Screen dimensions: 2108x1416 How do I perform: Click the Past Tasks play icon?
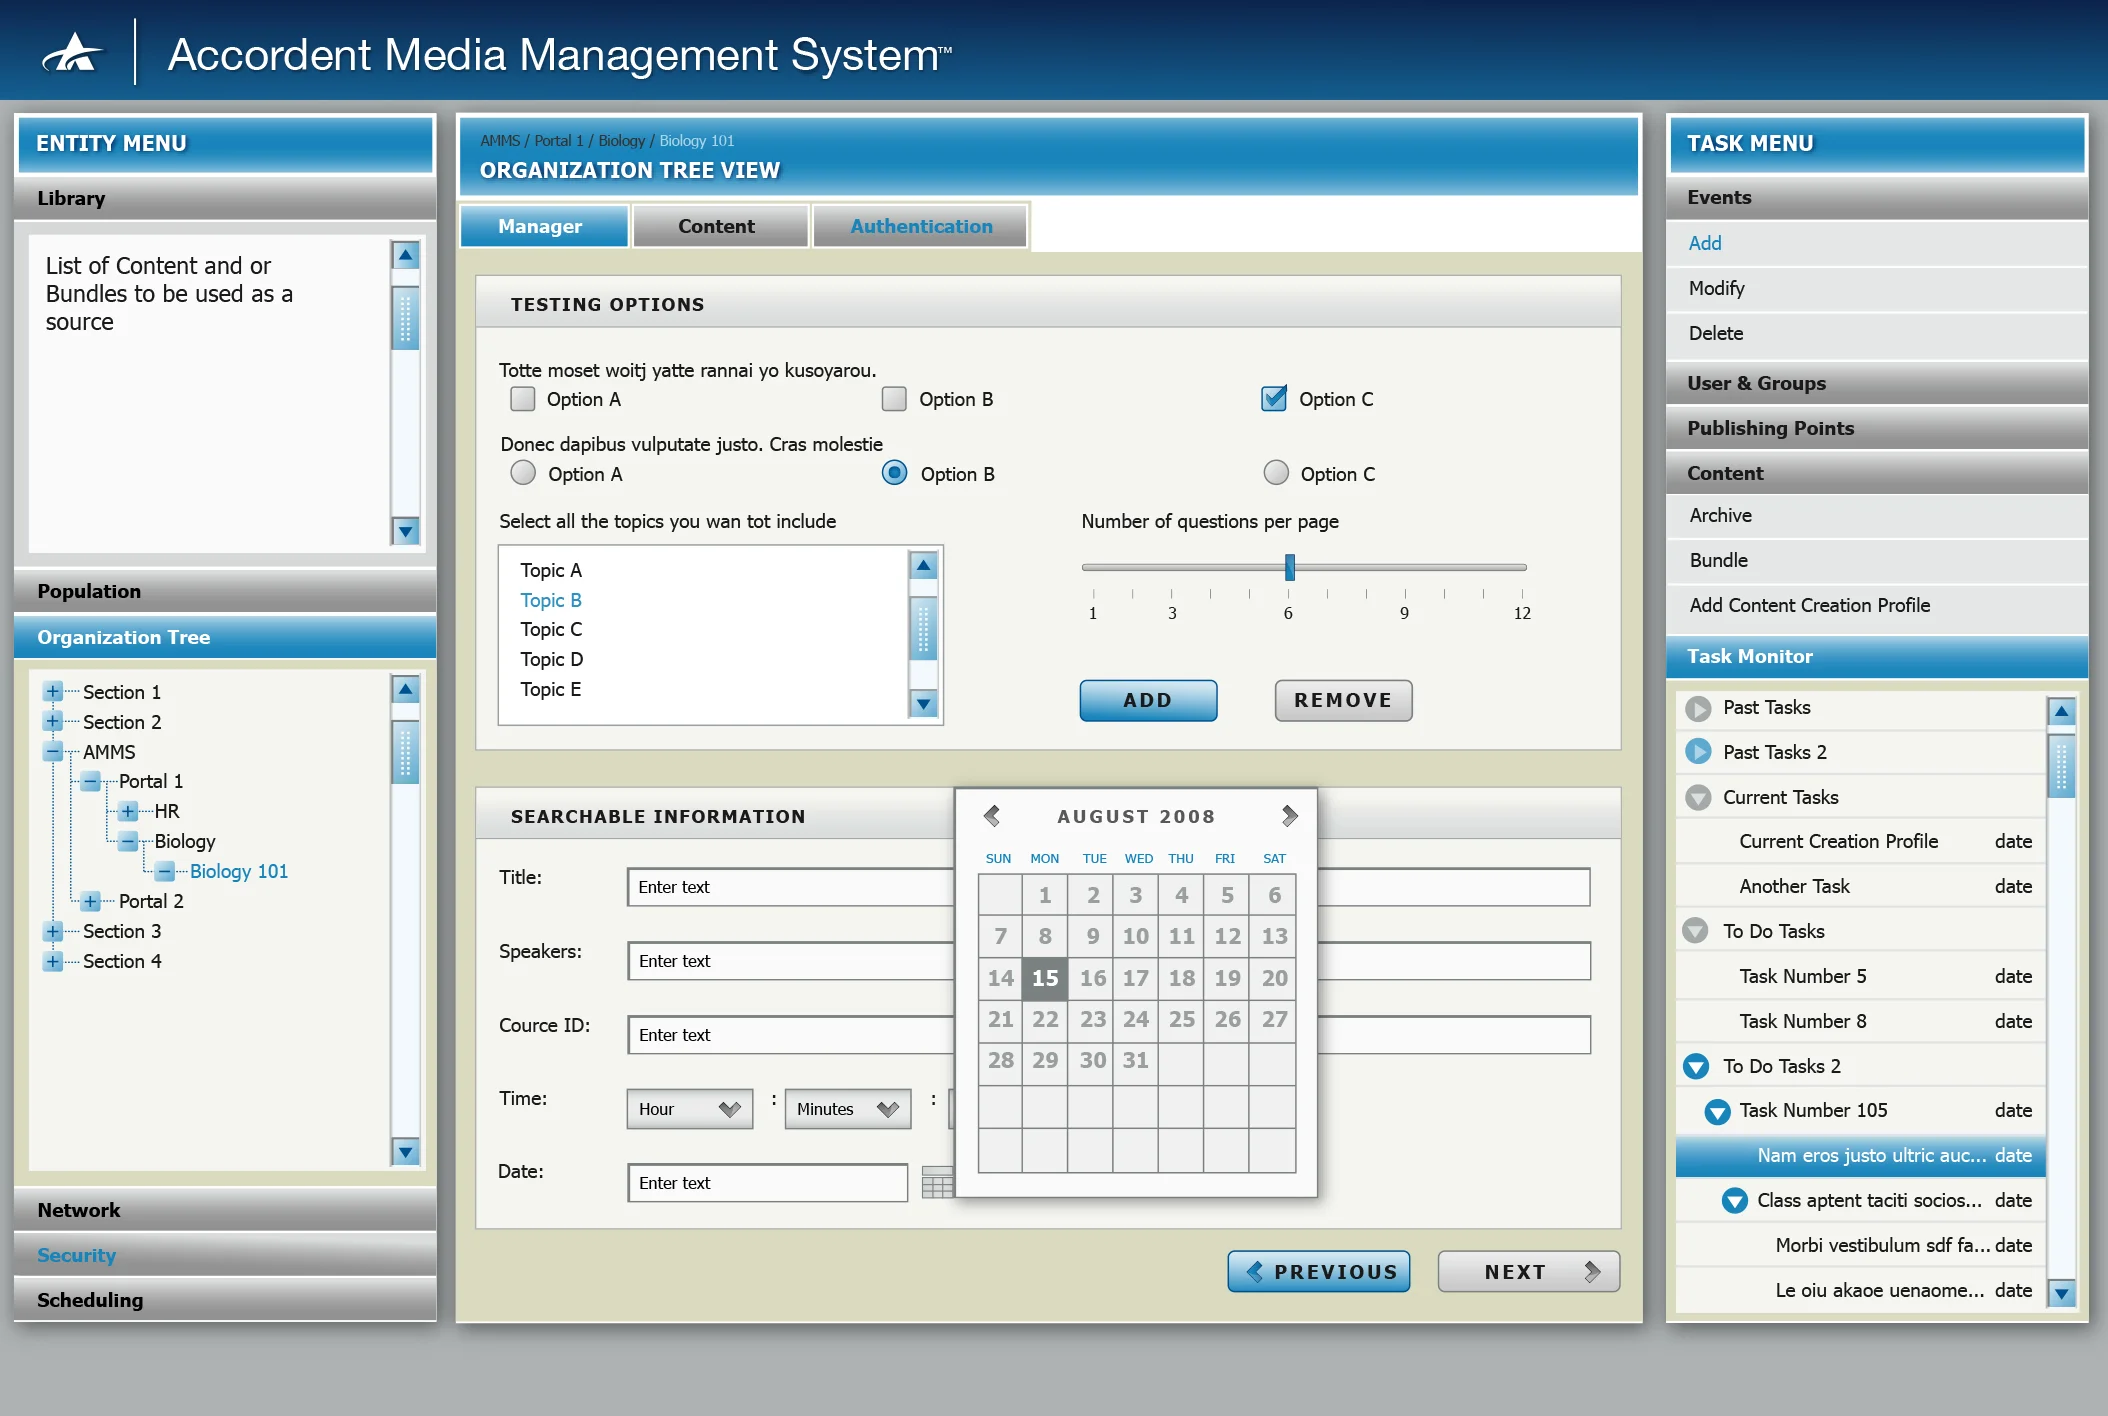click(1698, 708)
